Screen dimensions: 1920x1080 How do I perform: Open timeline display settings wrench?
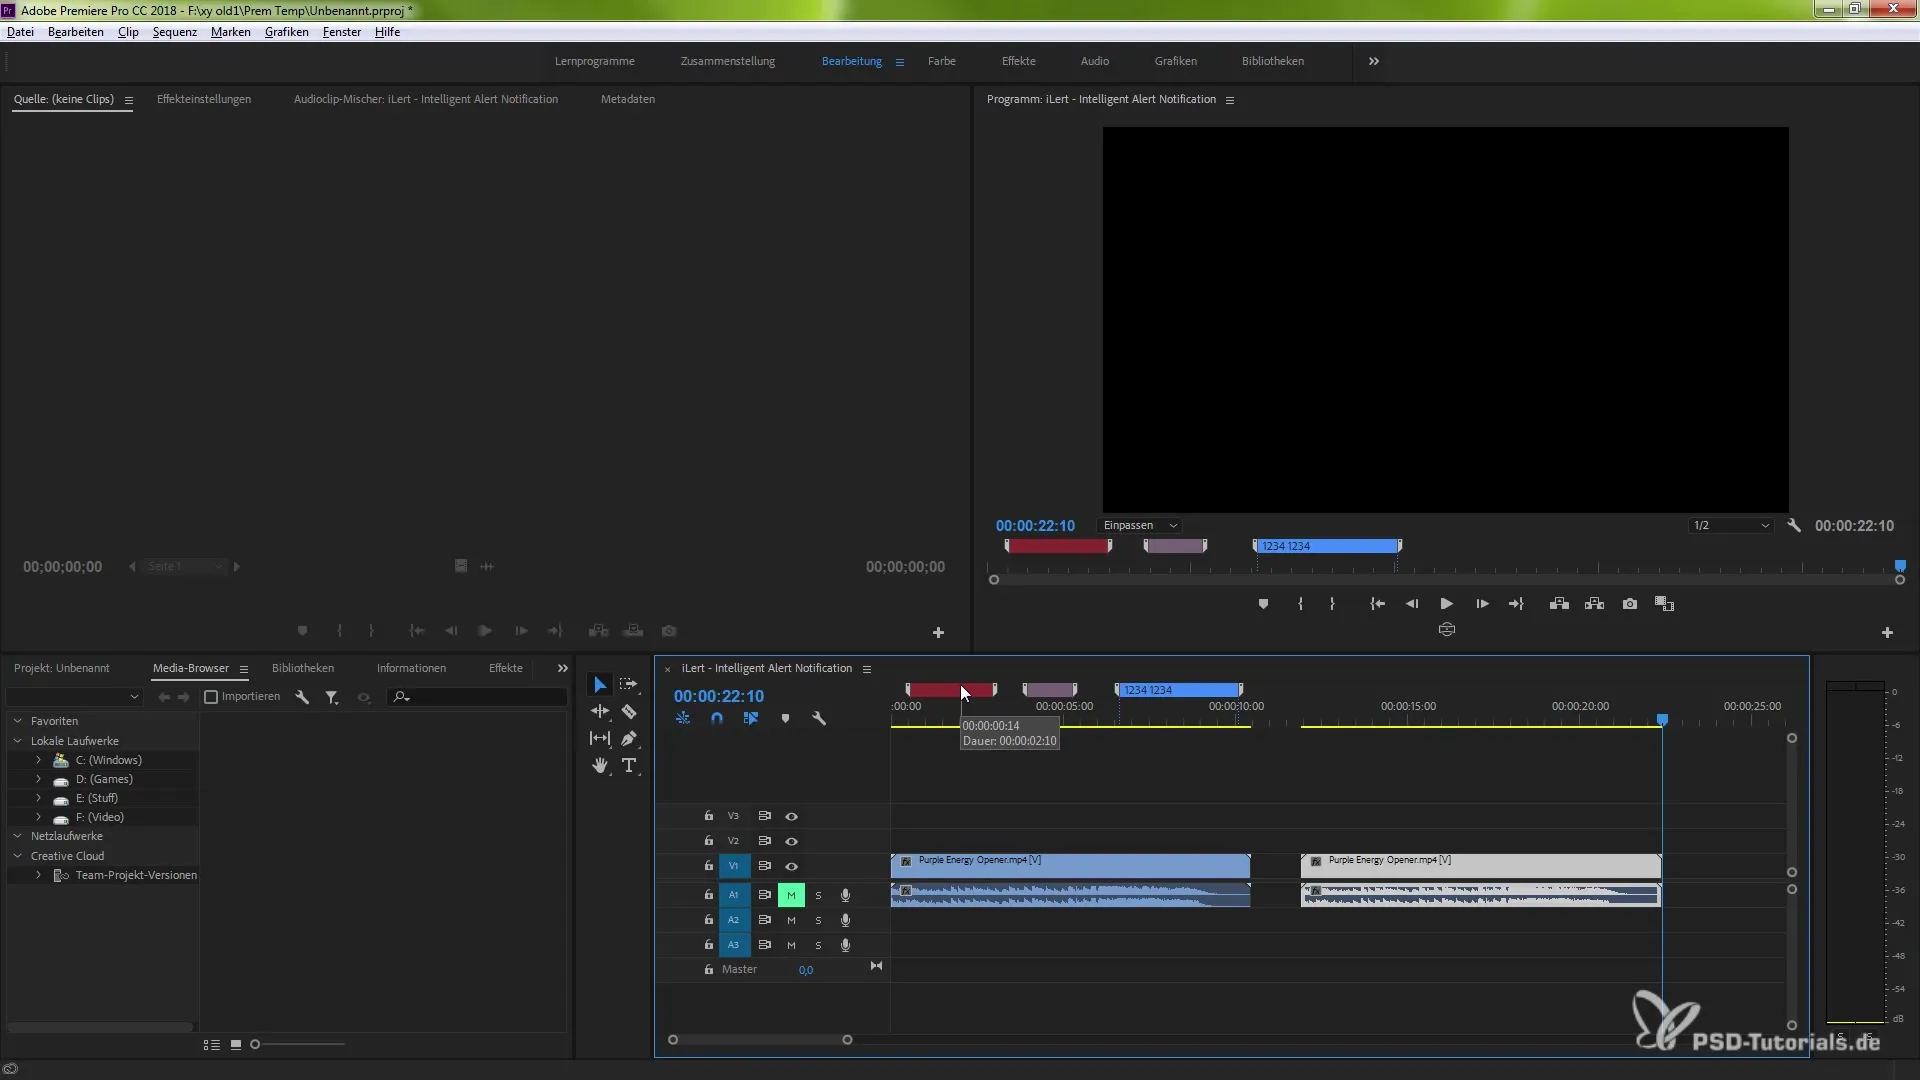pyautogui.click(x=819, y=719)
